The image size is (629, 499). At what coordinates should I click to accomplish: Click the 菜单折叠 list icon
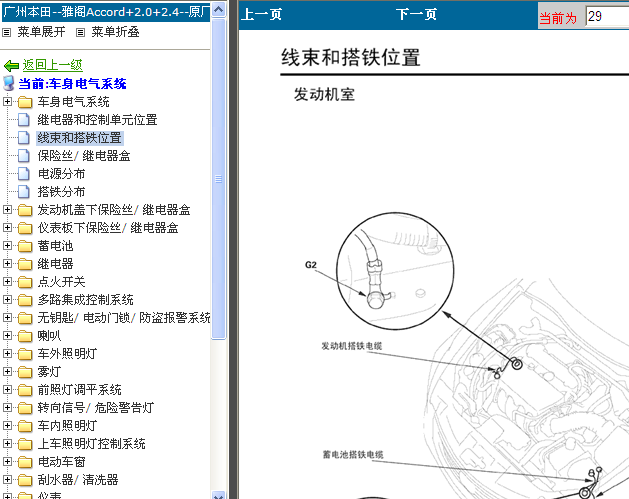[81, 32]
